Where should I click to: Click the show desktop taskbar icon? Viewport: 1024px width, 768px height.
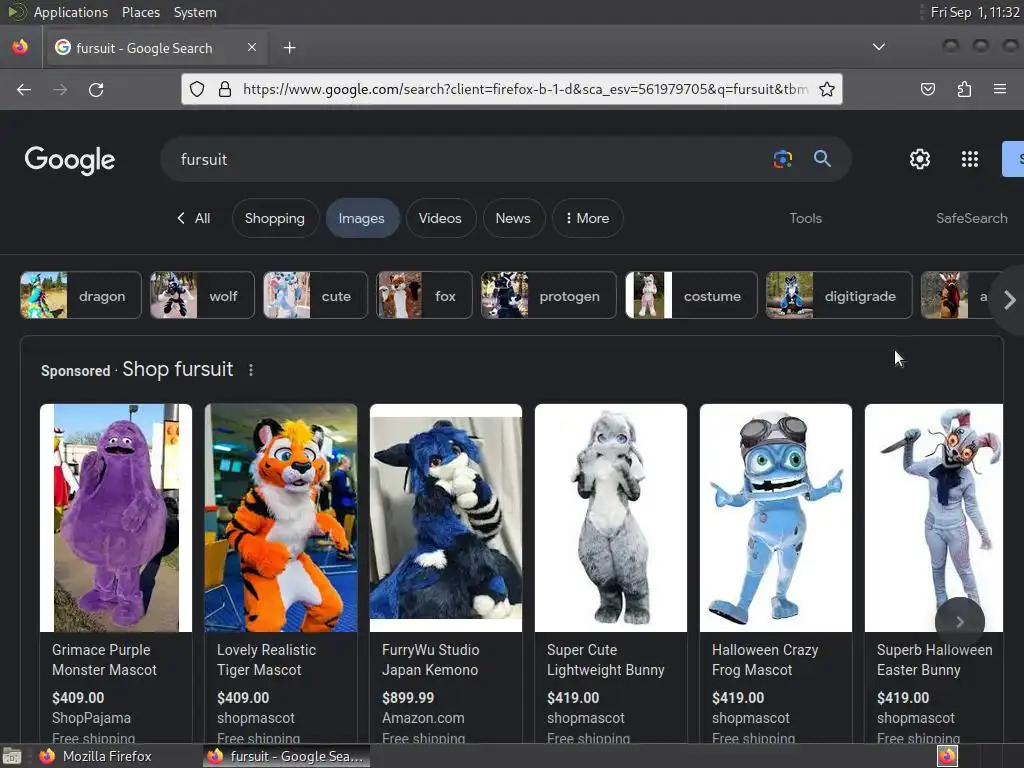tap(12, 757)
